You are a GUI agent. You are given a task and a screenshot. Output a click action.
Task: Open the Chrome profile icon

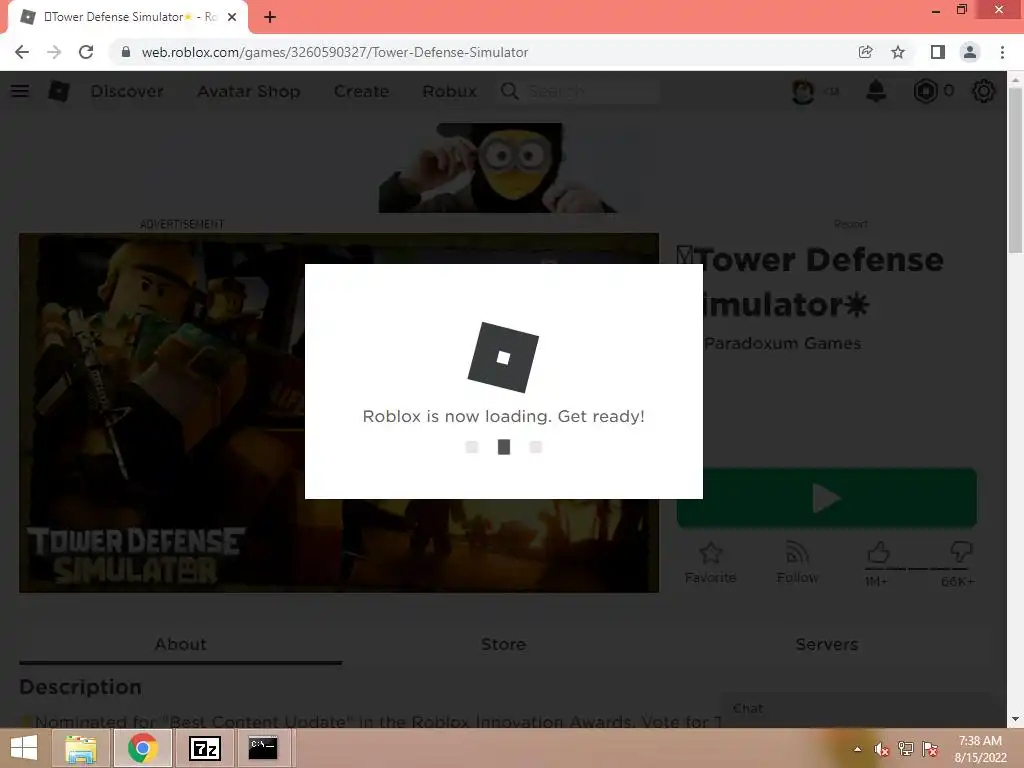(970, 52)
